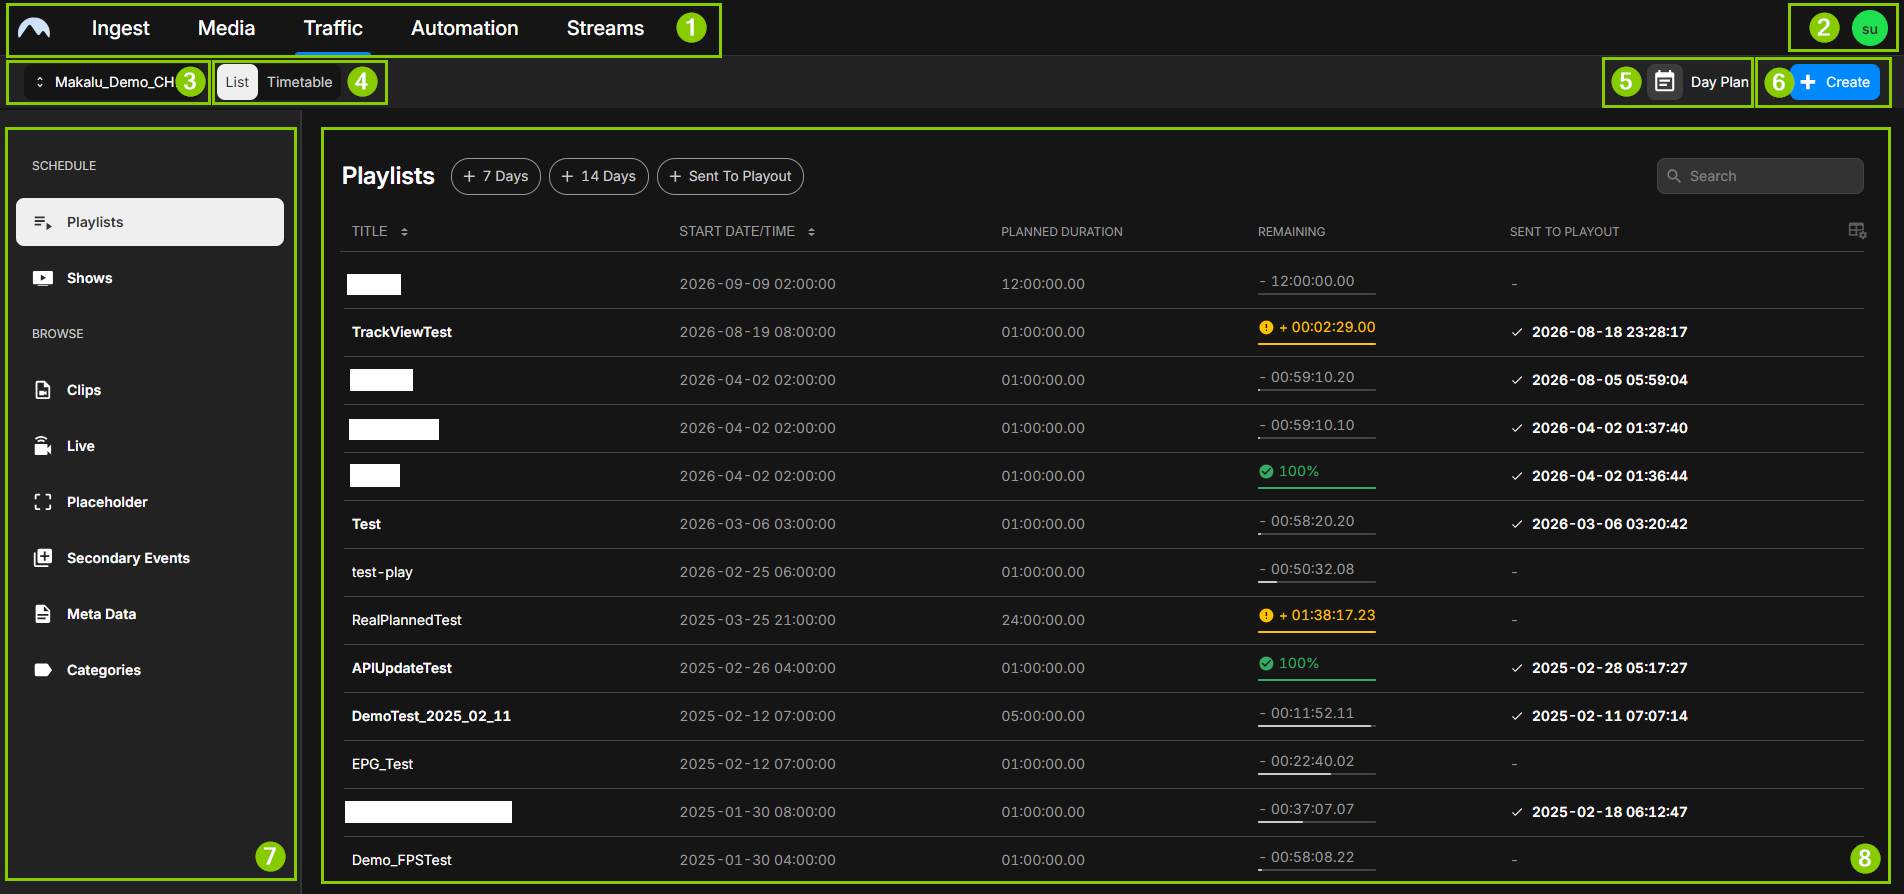Viewport: 1904px width, 894px height.
Task: Click the search magnifier icon
Action: click(x=1674, y=176)
